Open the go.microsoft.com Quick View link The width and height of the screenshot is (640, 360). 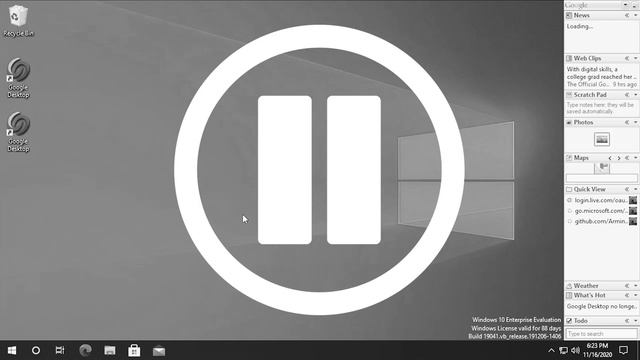tap(601, 211)
